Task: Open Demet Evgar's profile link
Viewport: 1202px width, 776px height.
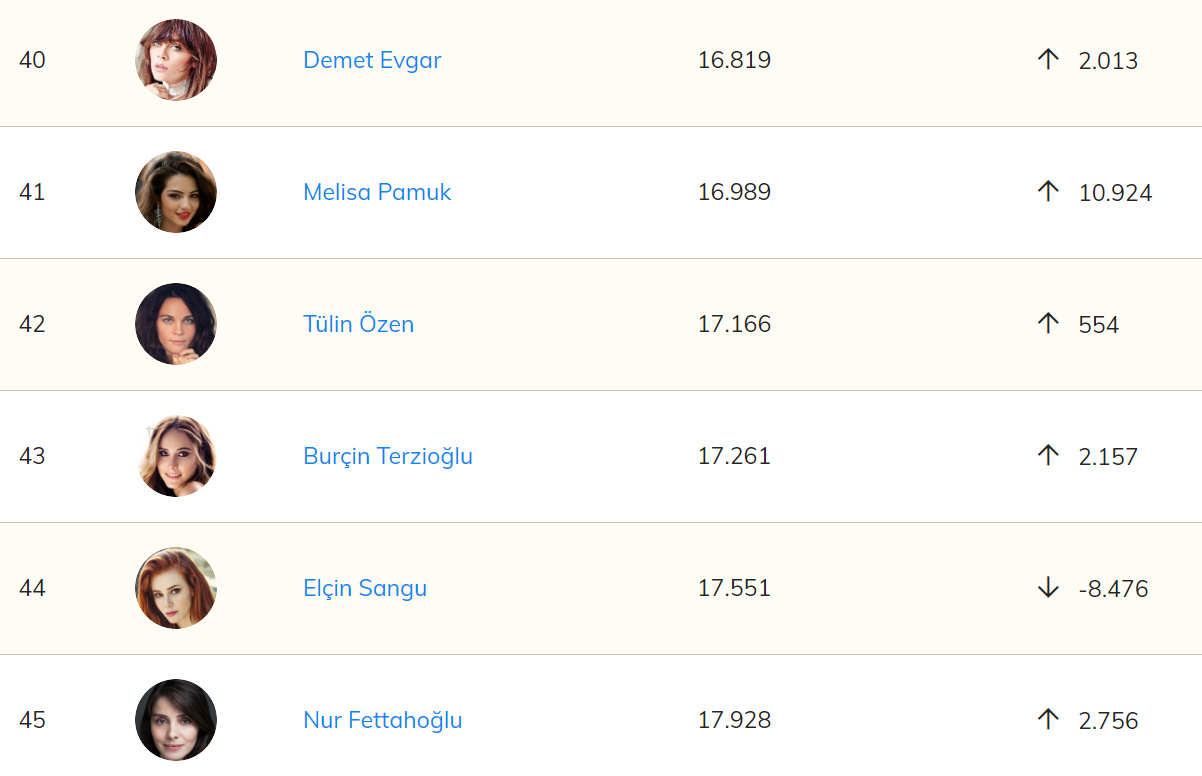Action: [372, 60]
